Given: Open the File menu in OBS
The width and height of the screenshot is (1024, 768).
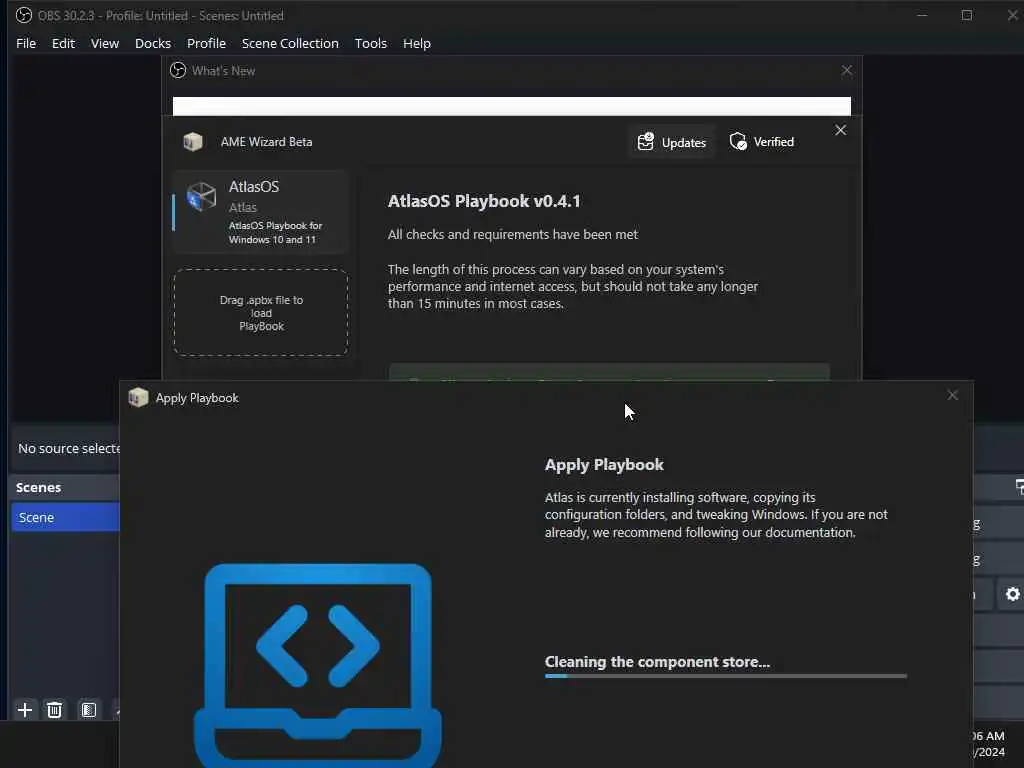Looking at the screenshot, I should pos(26,43).
